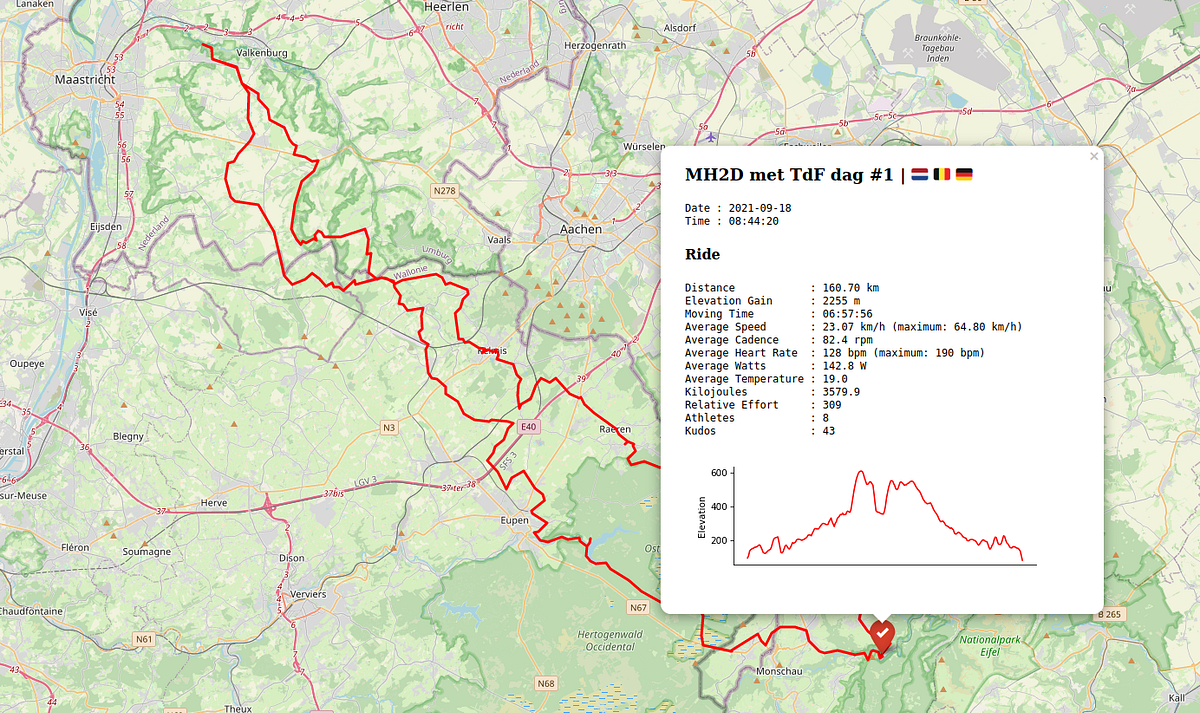Click the E40 motorway shield icon
The width and height of the screenshot is (1200, 713).
coord(530,425)
